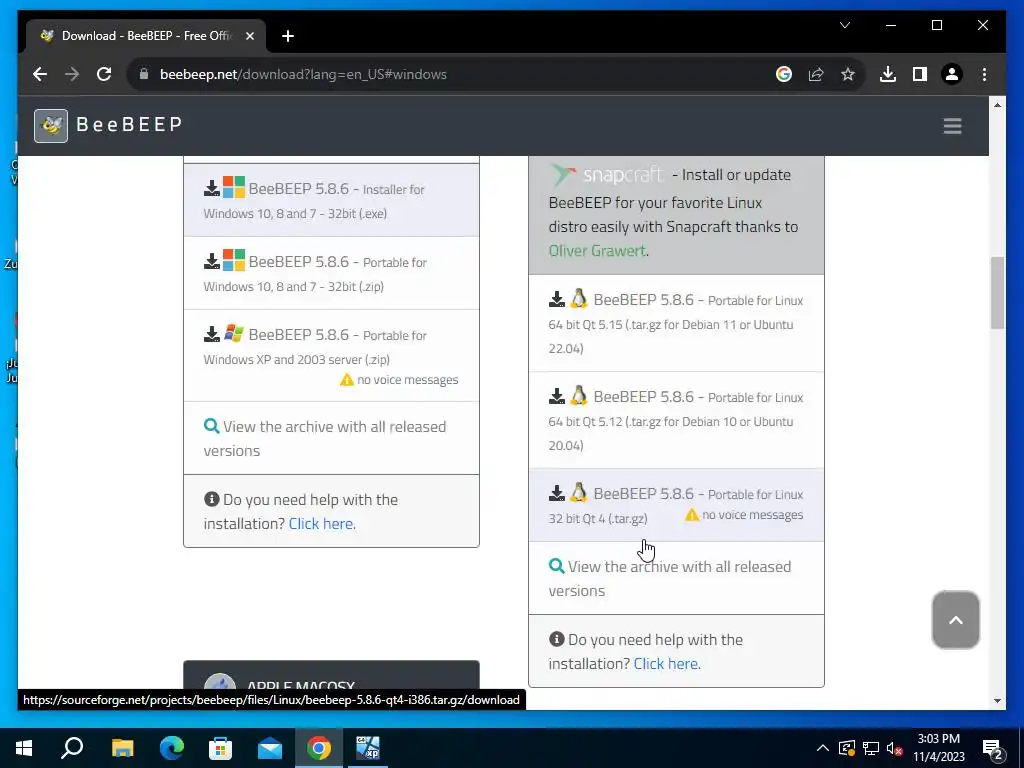Switch to Chrome in taskbar
Screen dimensions: 1024x768
(319, 748)
